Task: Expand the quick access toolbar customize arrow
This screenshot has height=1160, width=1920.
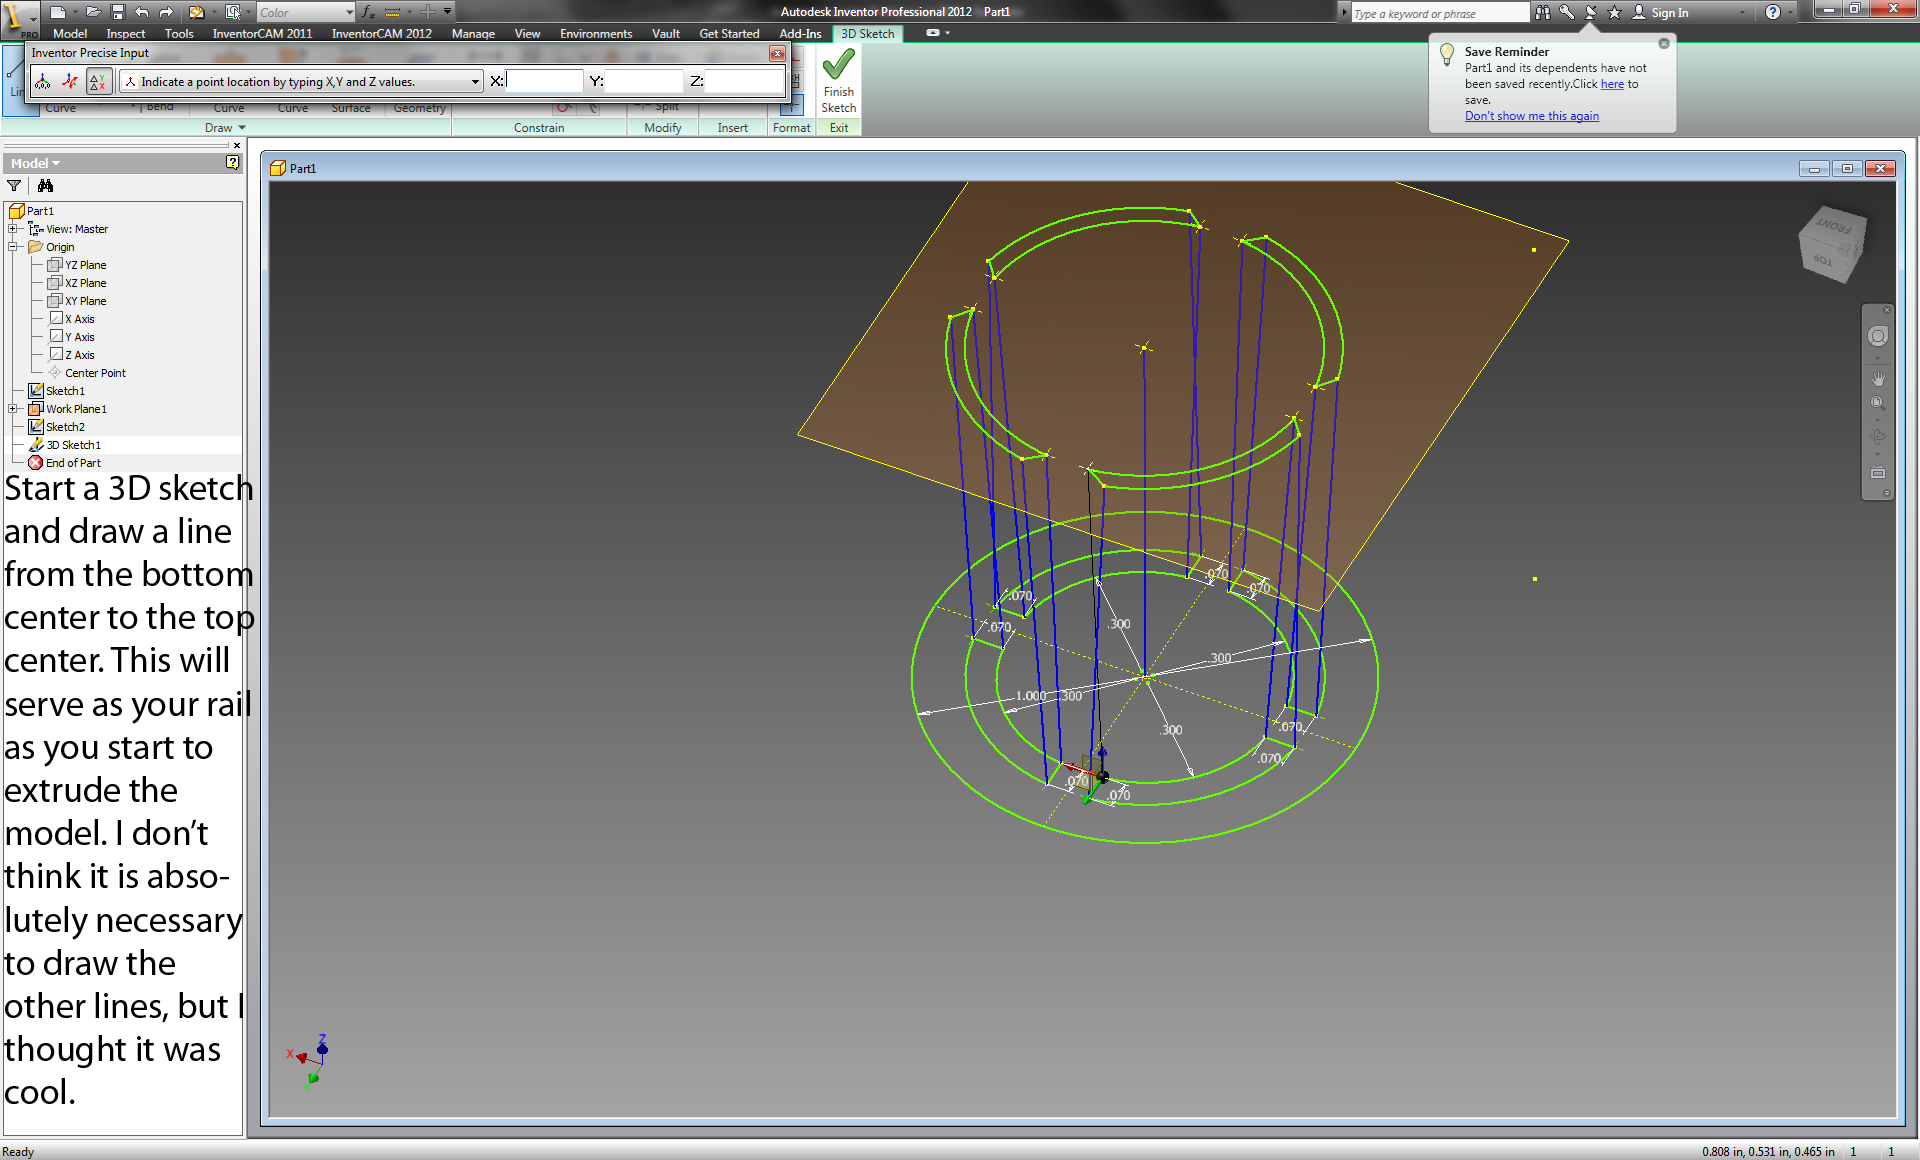Action: pyautogui.click(x=448, y=12)
